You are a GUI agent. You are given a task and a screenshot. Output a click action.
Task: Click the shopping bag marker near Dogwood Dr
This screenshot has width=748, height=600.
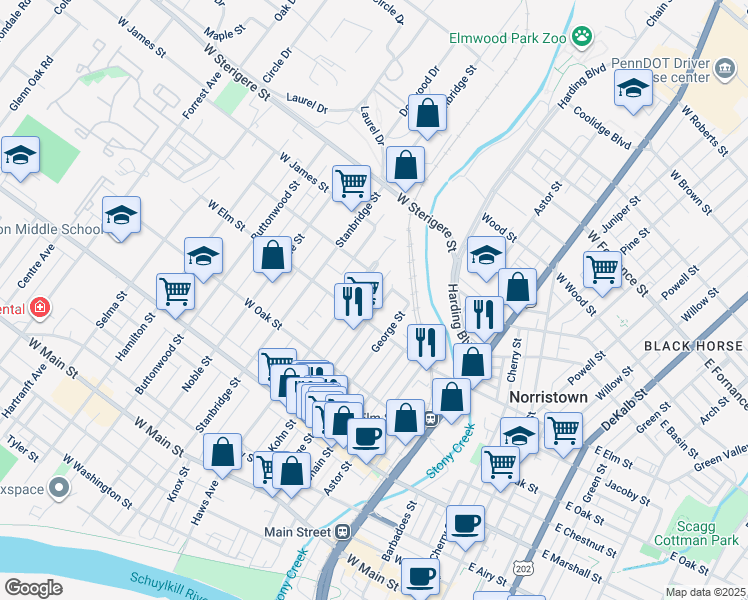point(427,114)
